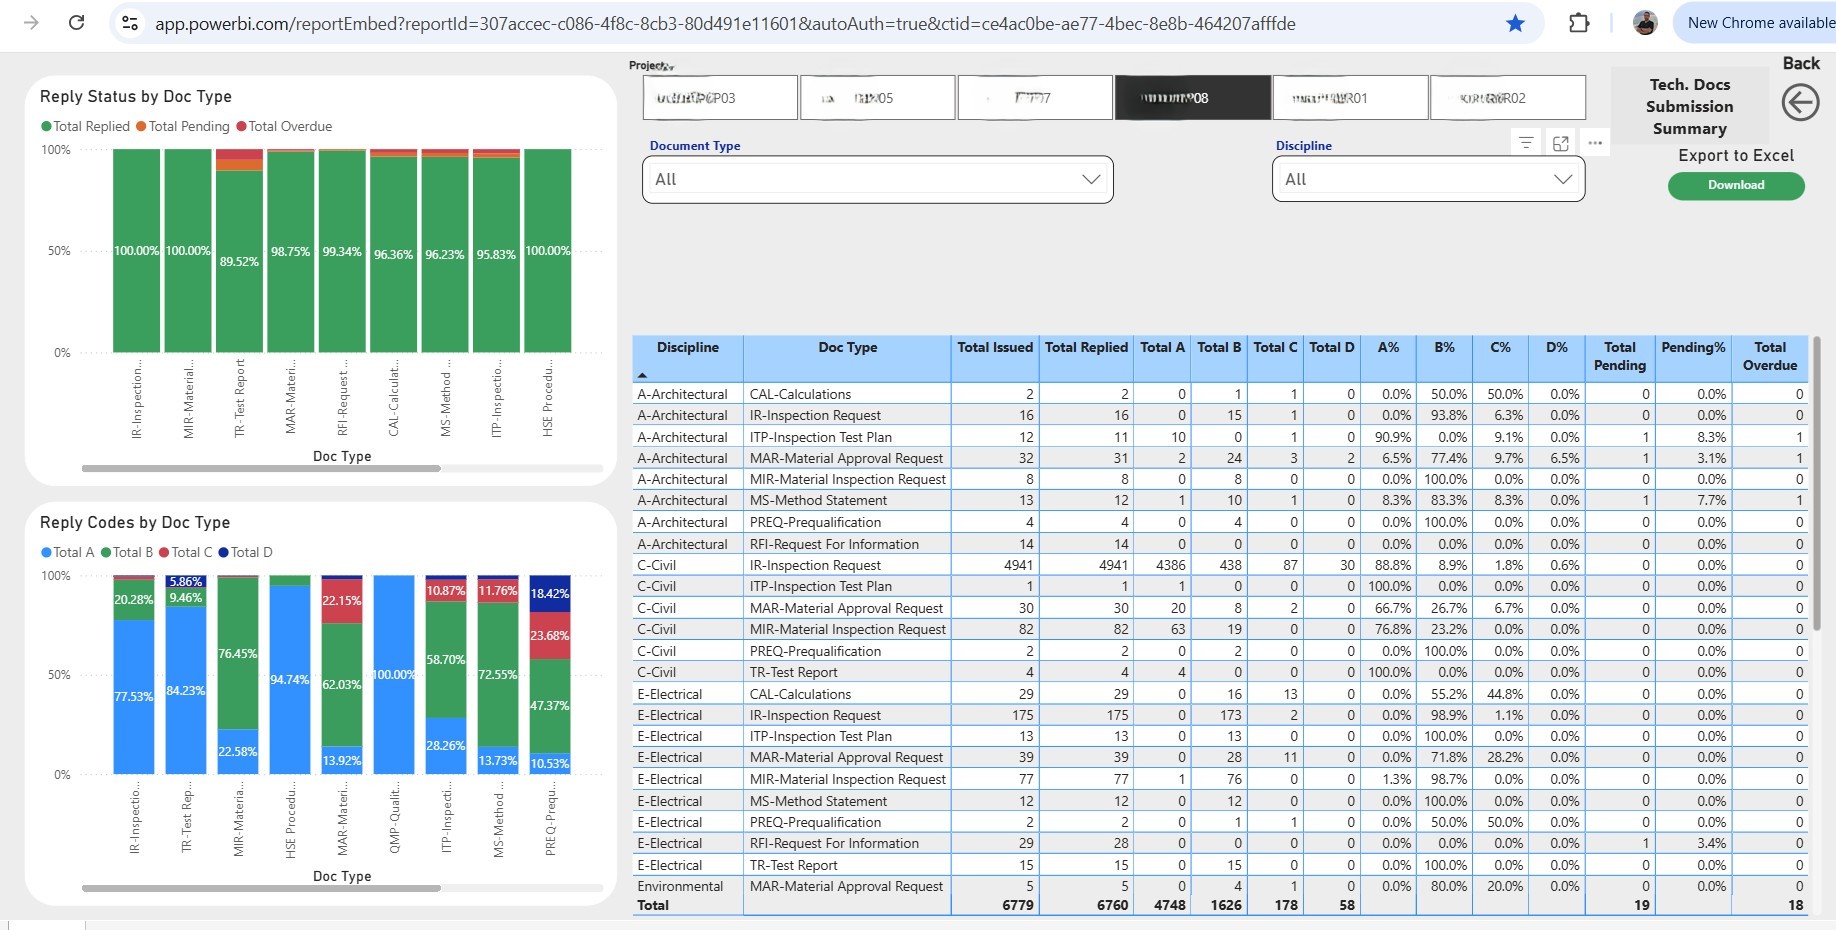Reload the page with browser refresh
The width and height of the screenshot is (1836, 930).
[x=76, y=23]
